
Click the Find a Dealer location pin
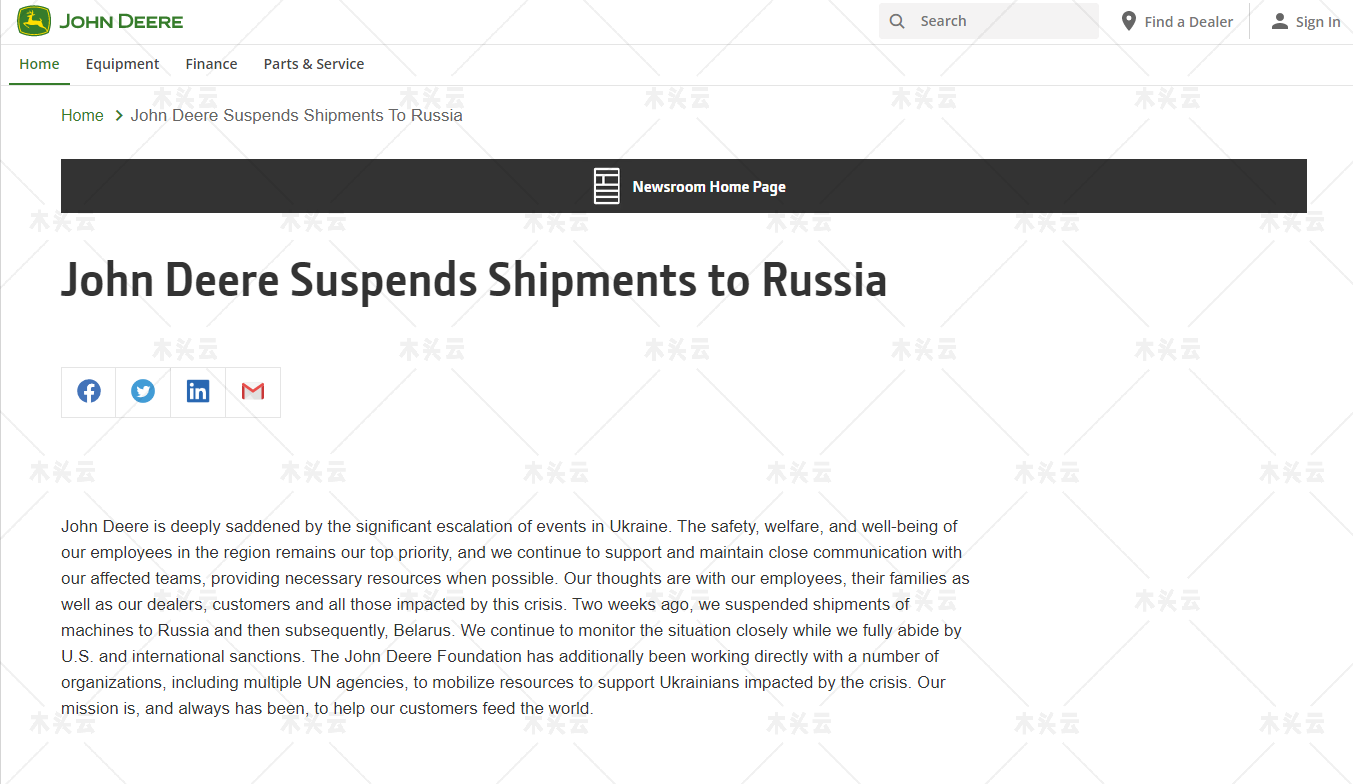tap(1128, 21)
